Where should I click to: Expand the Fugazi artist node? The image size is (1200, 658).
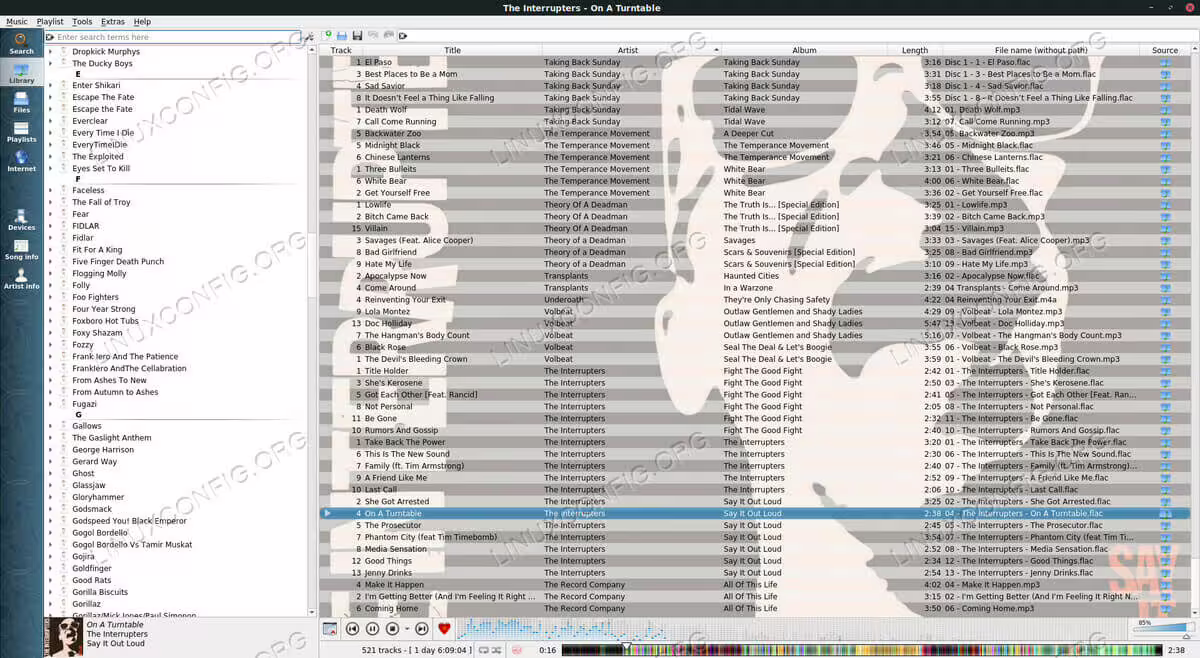[51, 403]
